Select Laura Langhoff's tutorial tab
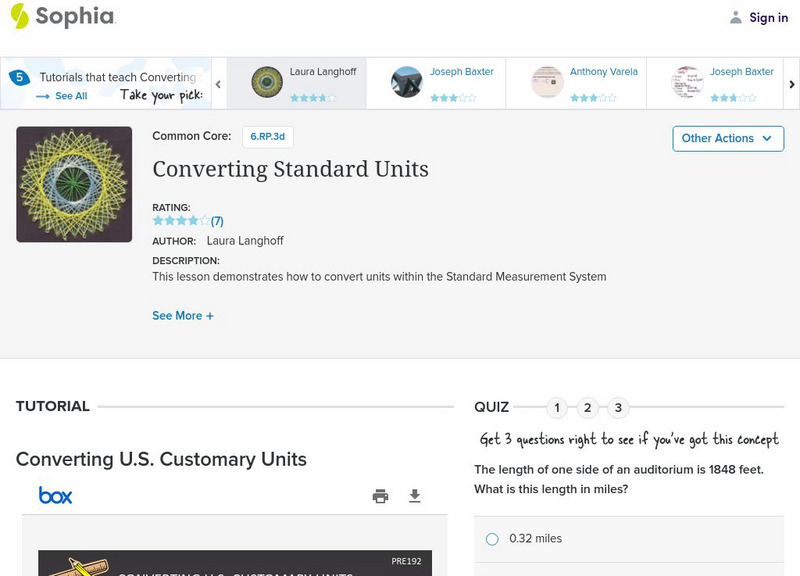 click(x=296, y=83)
